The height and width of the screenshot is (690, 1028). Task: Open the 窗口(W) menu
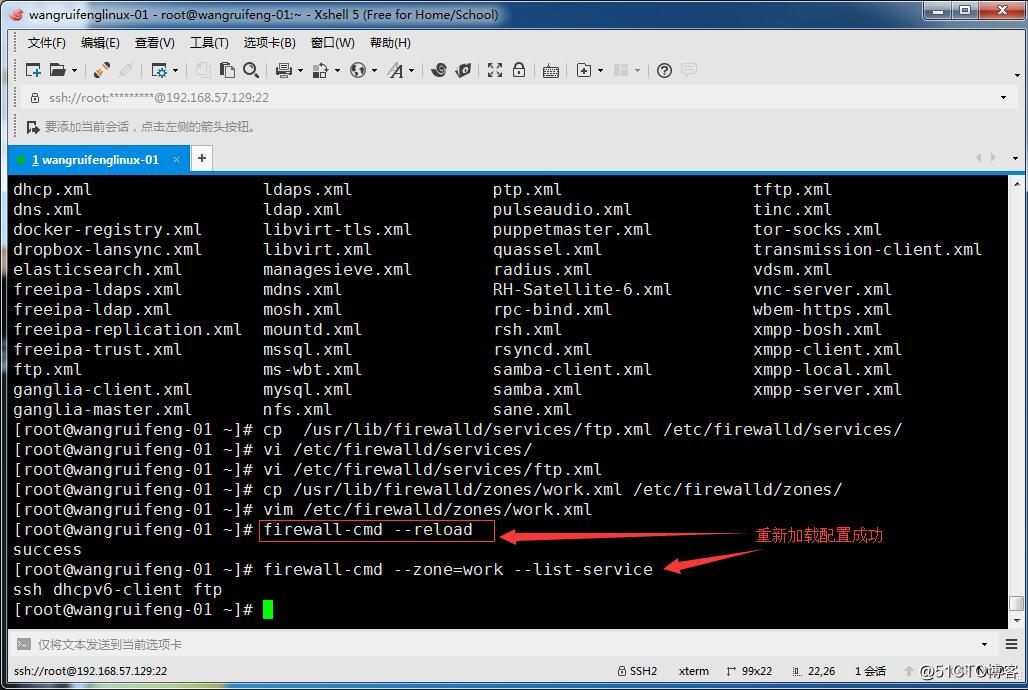pos(332,43)
